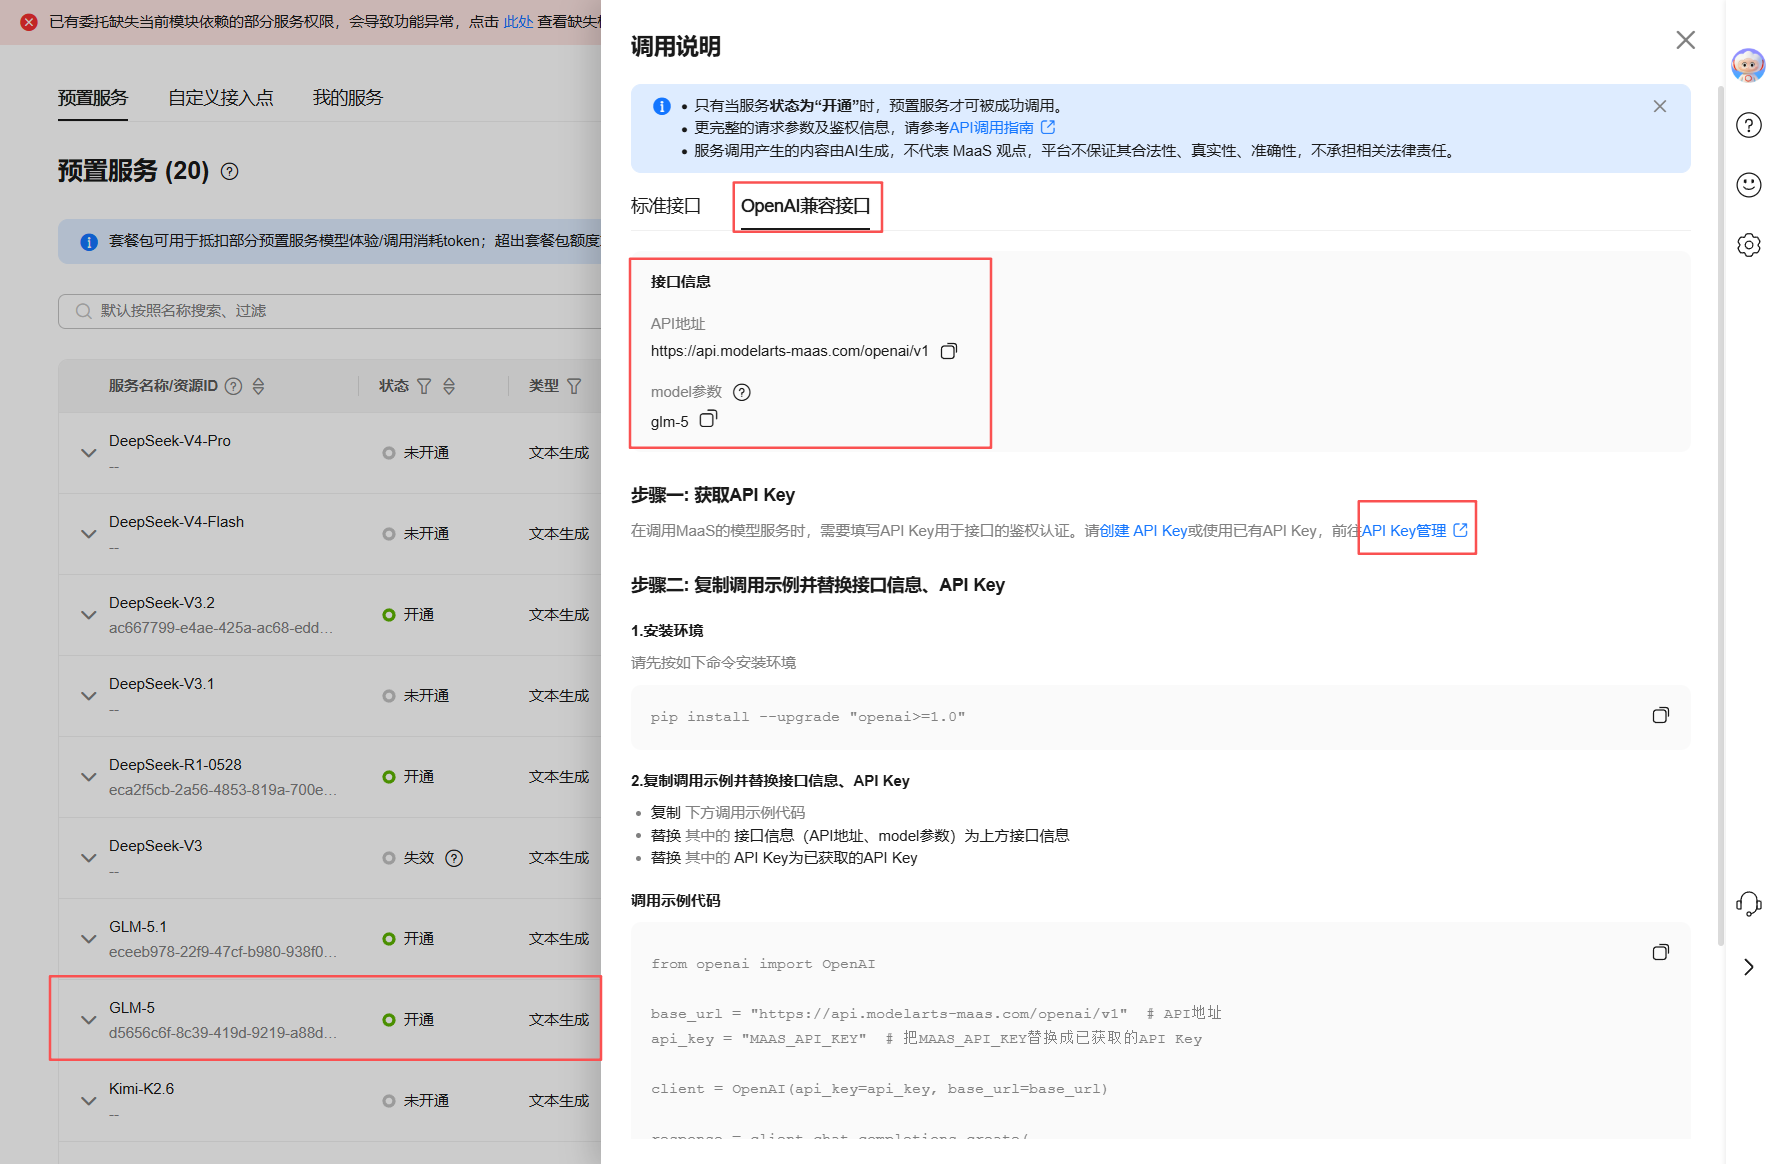Image resolution: width=1769 pixels, height=1164 pixels.
Task: Click the Kimi-K2.6 service name
Action: [141, 1089]
